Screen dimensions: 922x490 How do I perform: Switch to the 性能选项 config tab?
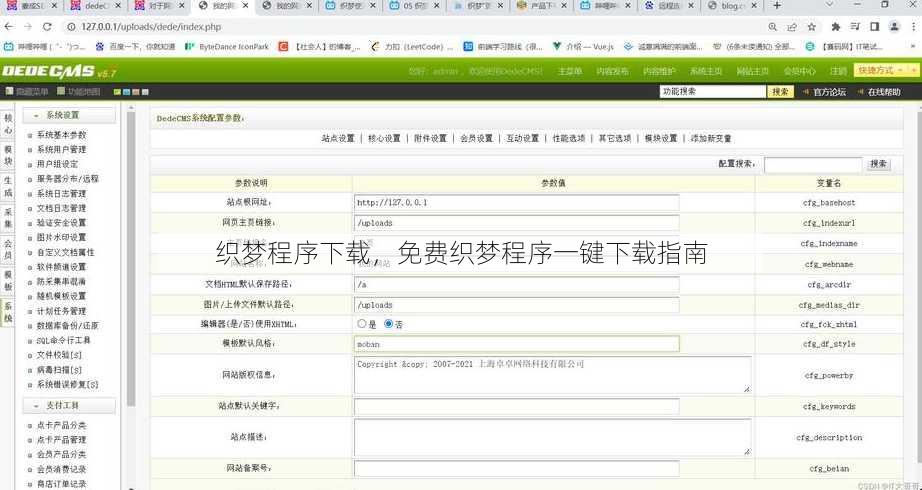tap(569, 139)
